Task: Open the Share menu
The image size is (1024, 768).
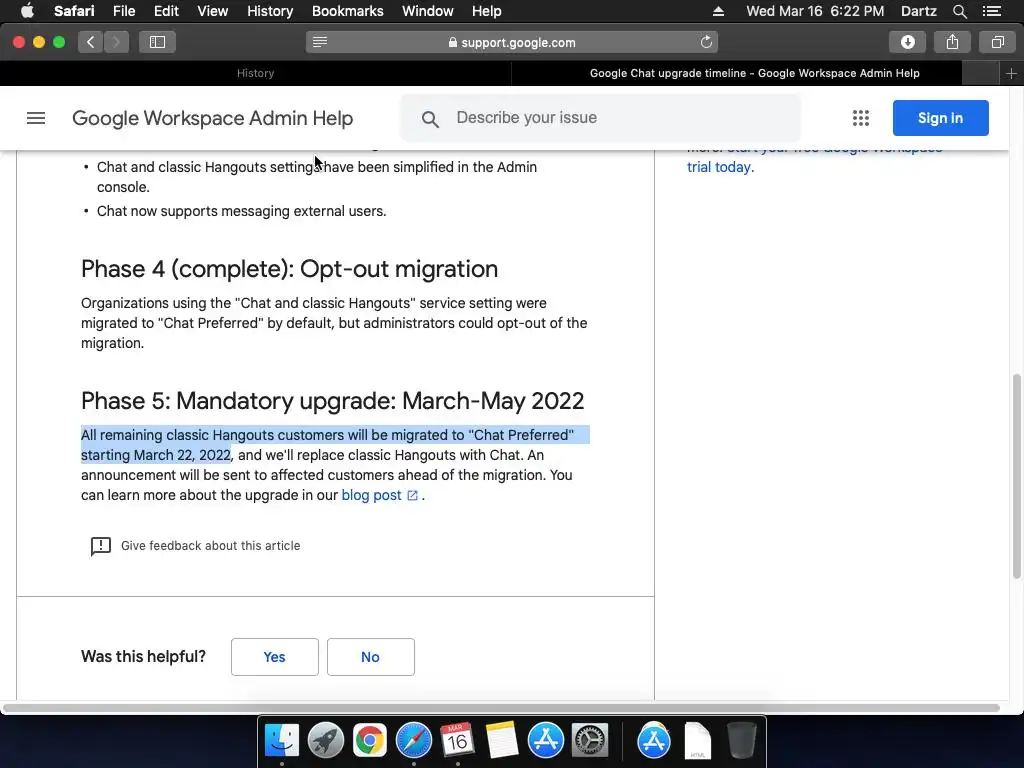Action: point(952,42)
